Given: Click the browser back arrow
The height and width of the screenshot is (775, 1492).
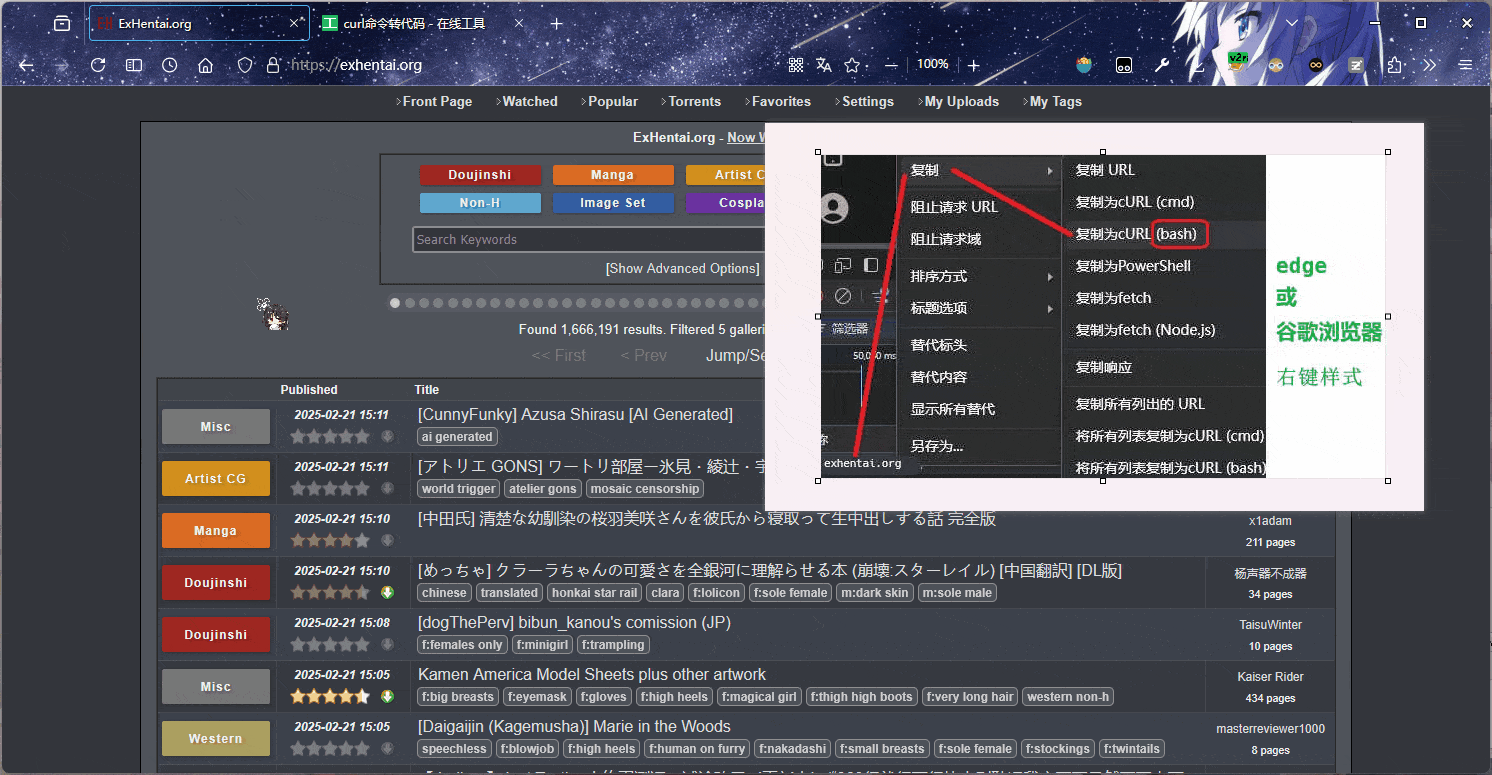Looking at the screenshot, I should pos(27,65).
